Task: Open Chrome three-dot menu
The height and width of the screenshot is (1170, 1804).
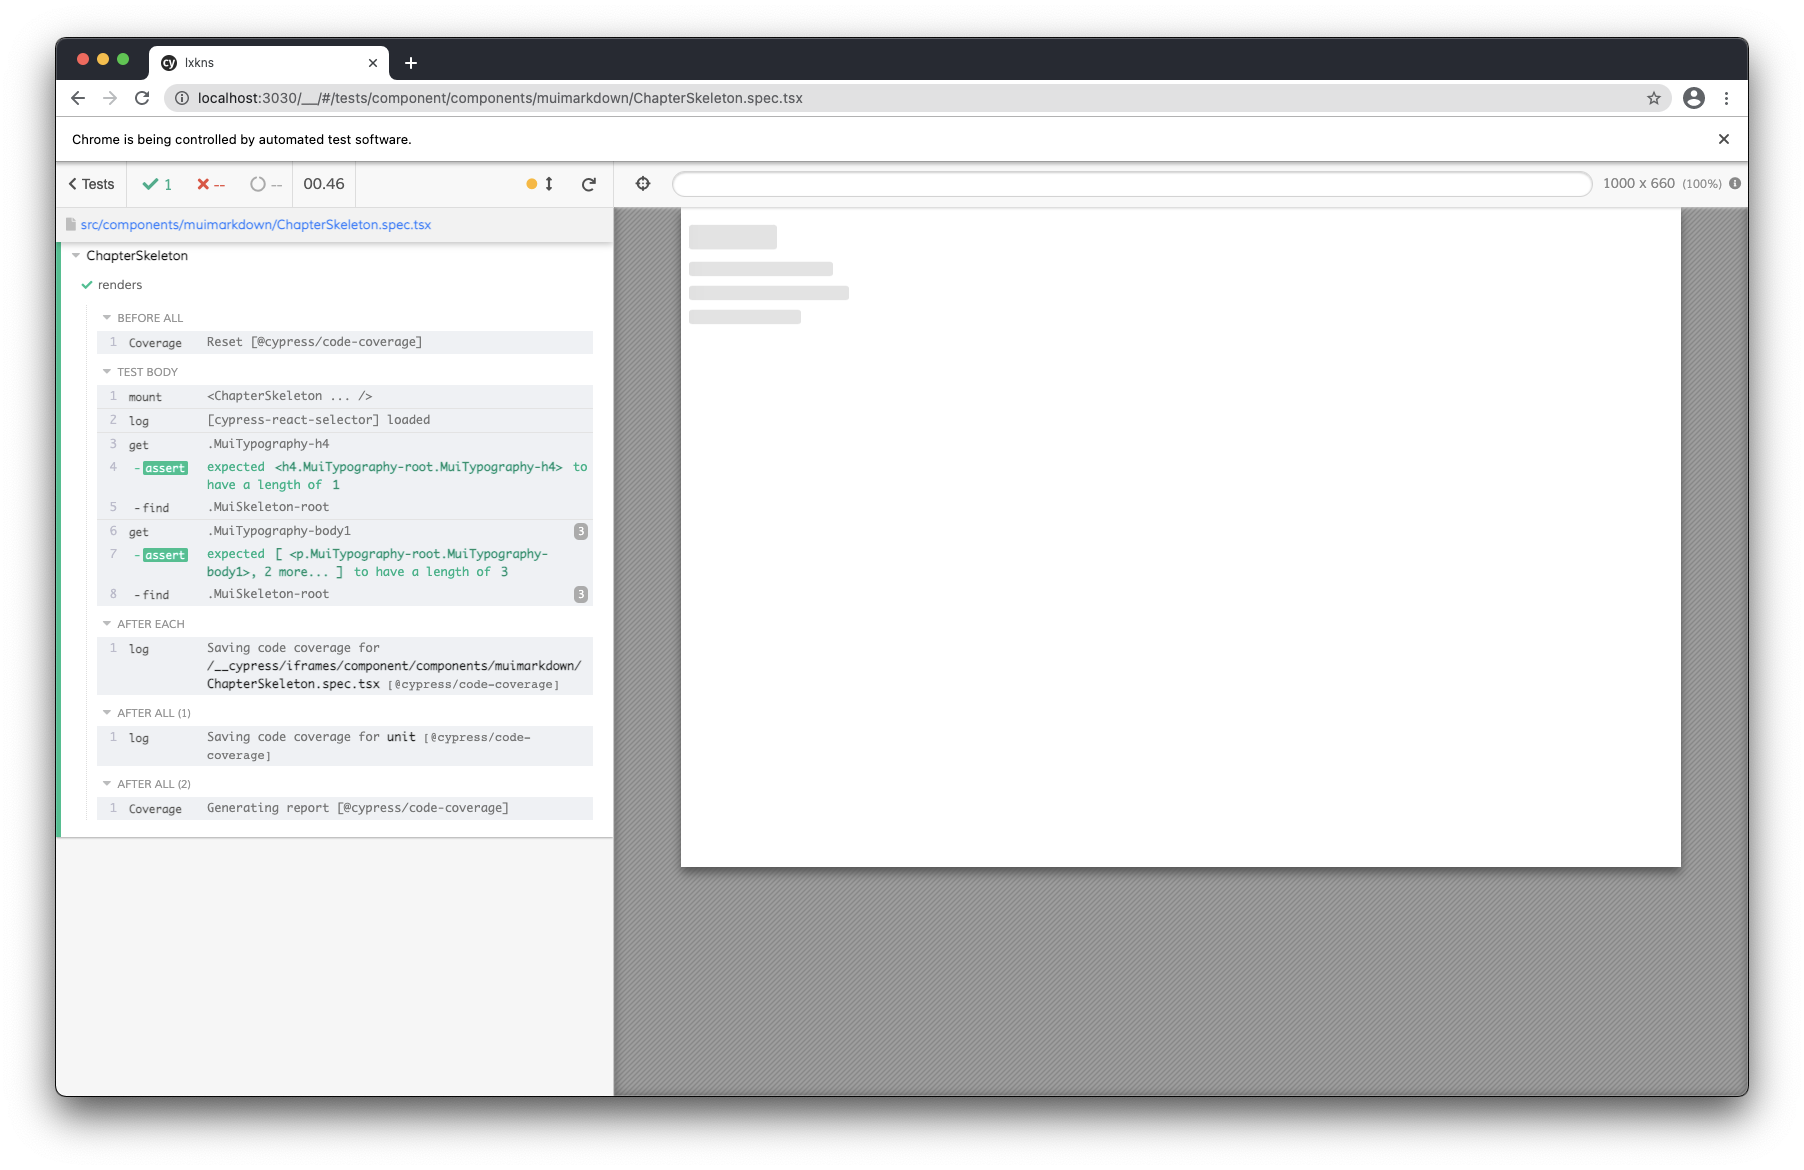Action: [1726, 98]
